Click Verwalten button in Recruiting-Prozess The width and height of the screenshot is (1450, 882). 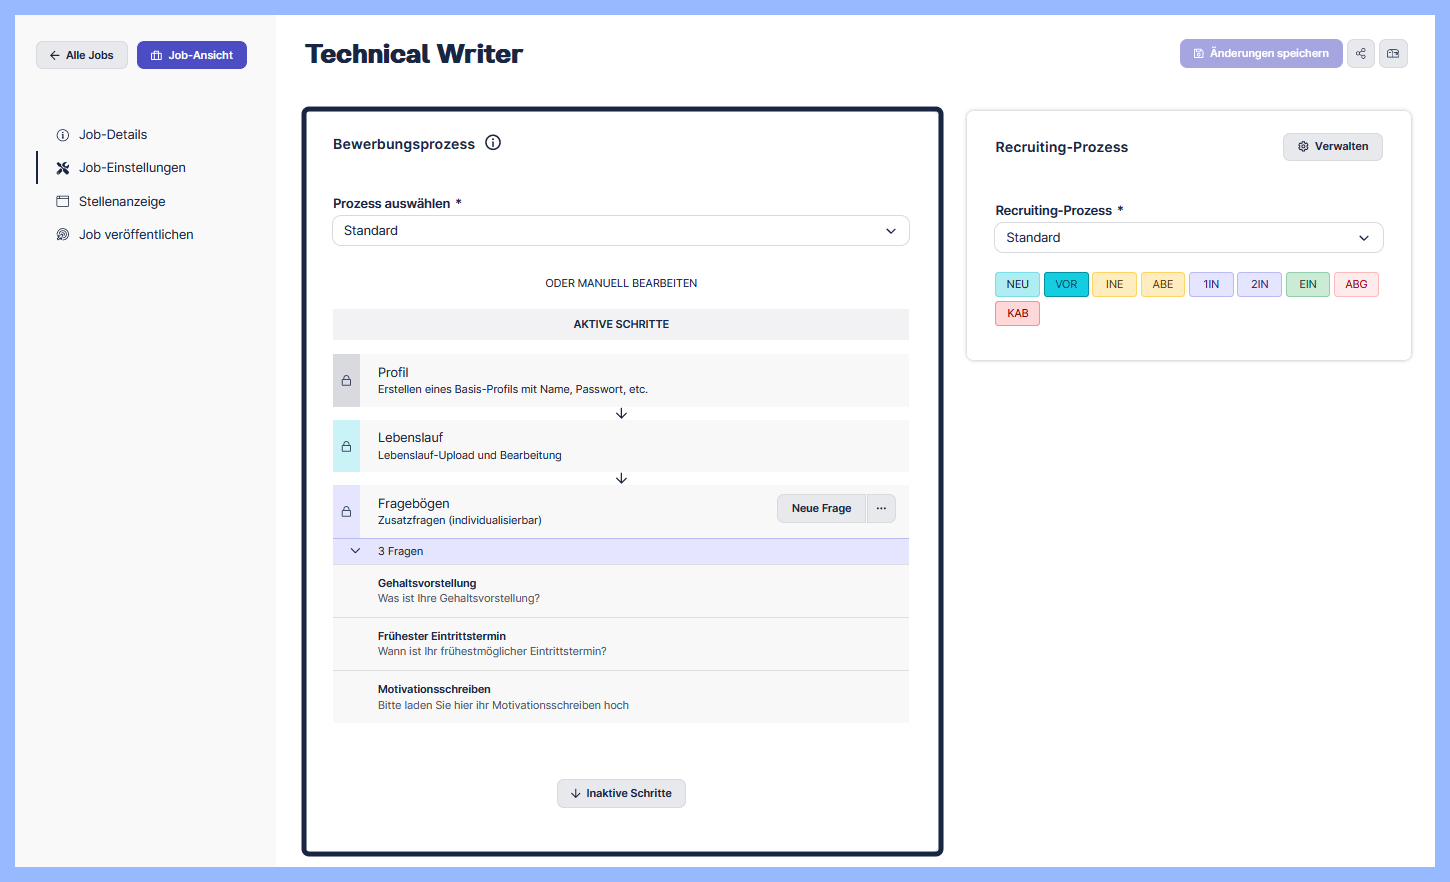point(1332,147)
